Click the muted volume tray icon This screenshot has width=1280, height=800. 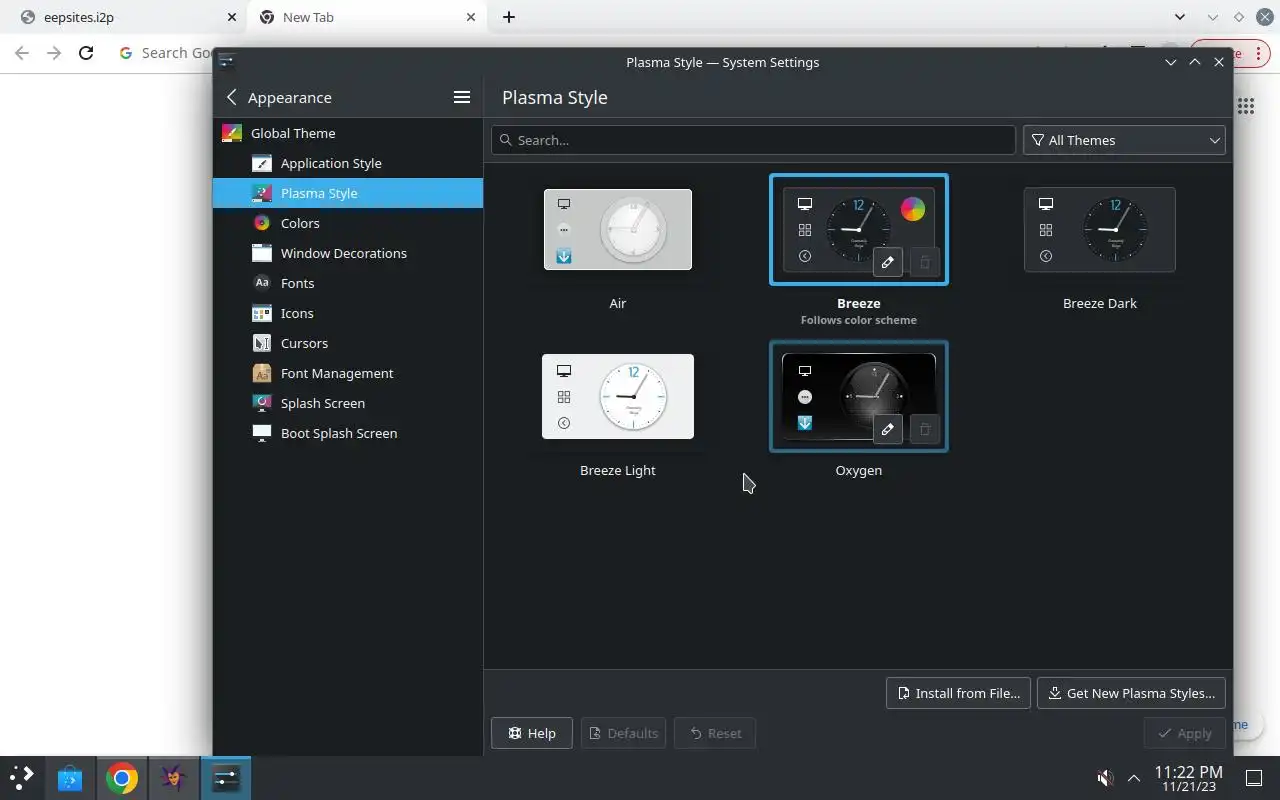pyautogui.click(x=1105, y=778)
